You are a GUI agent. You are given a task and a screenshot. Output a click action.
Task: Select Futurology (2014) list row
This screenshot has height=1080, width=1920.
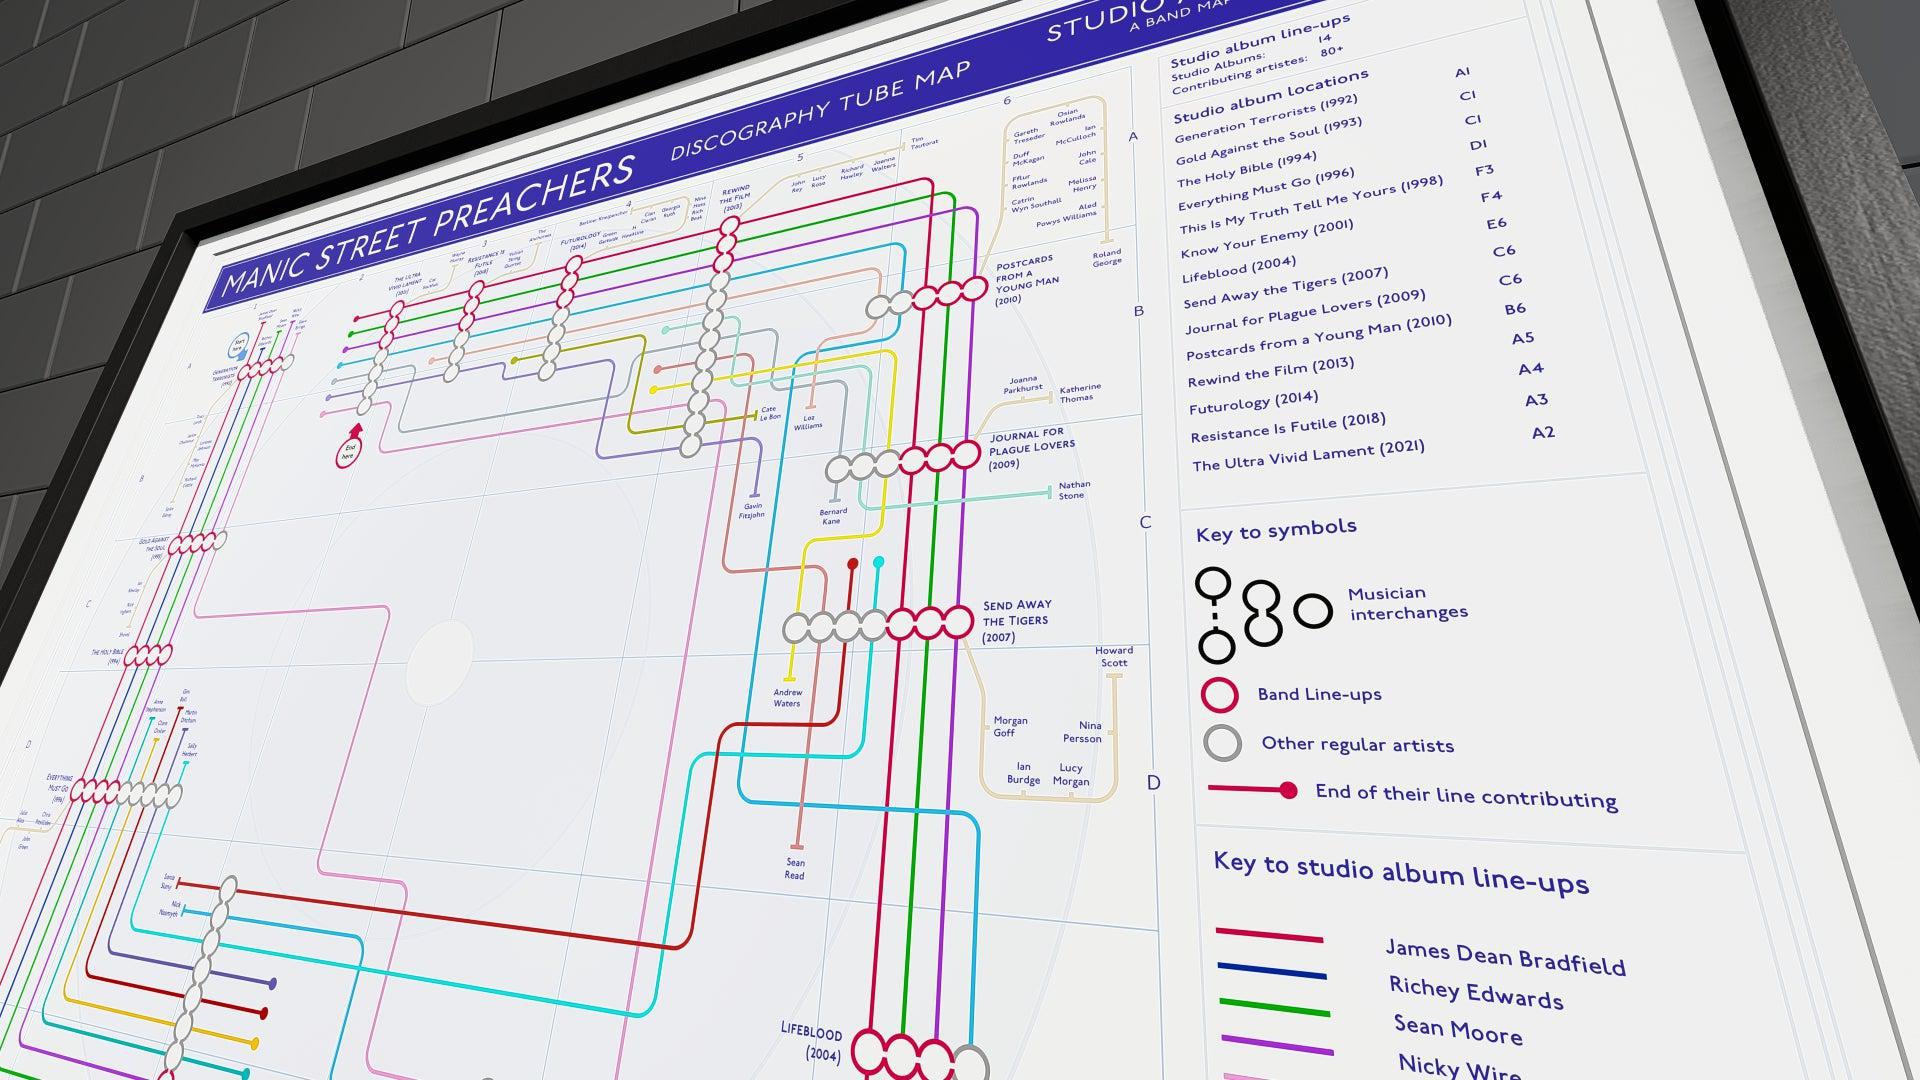[1254, 401]
